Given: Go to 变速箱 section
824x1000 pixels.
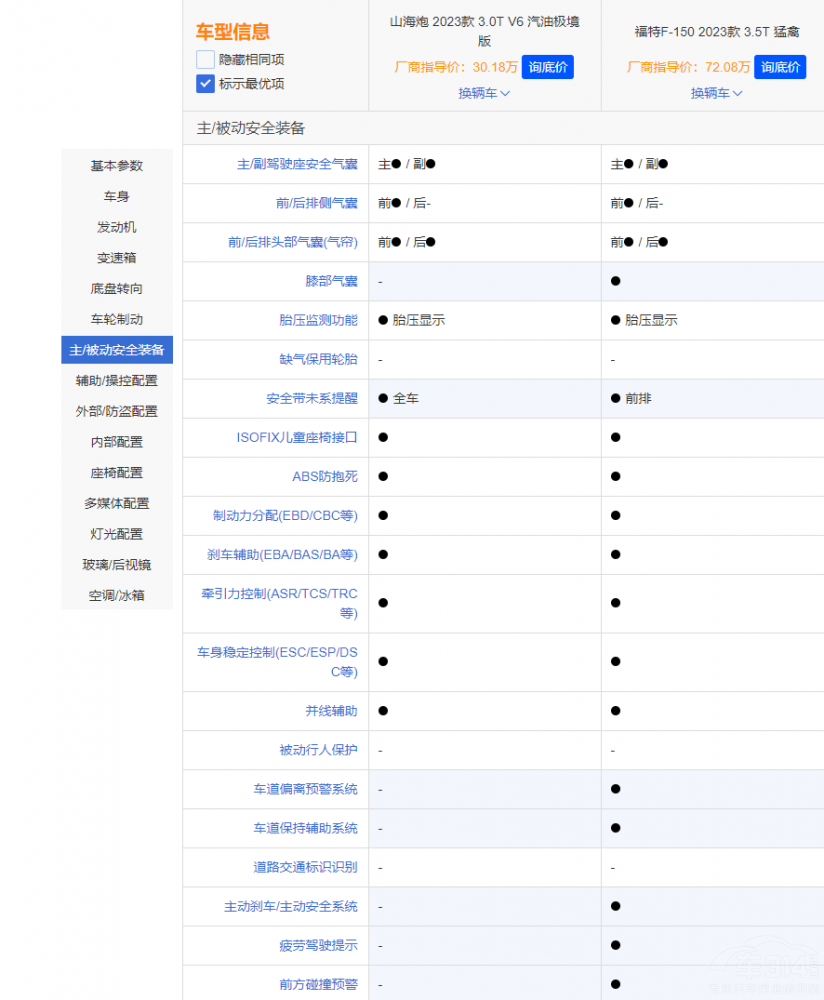Looking at the screenshot, I should coord(117,258).
